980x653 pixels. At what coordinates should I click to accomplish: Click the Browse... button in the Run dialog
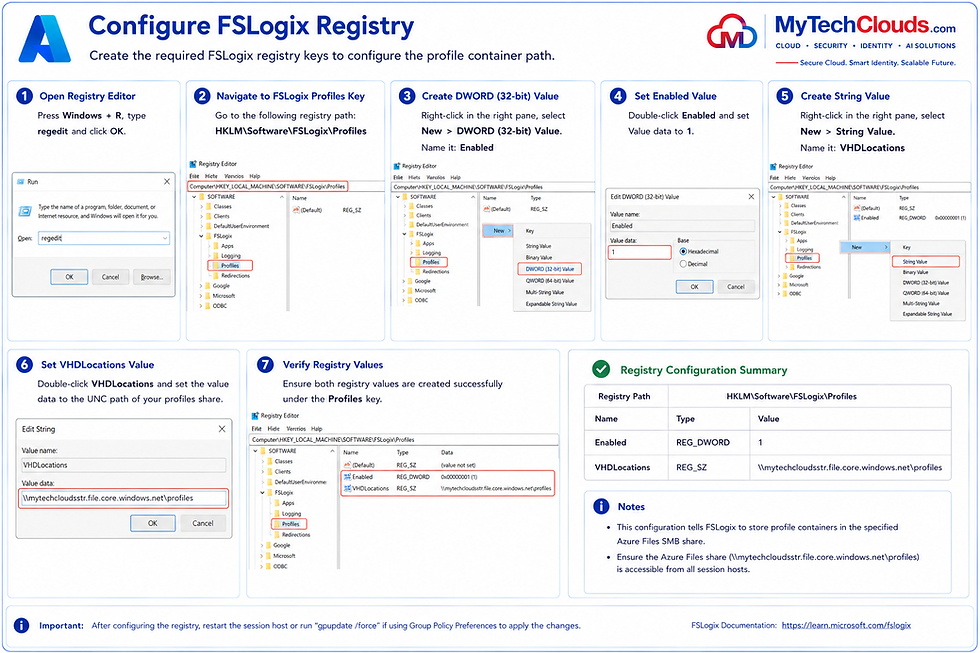click(x=151, y=277)
